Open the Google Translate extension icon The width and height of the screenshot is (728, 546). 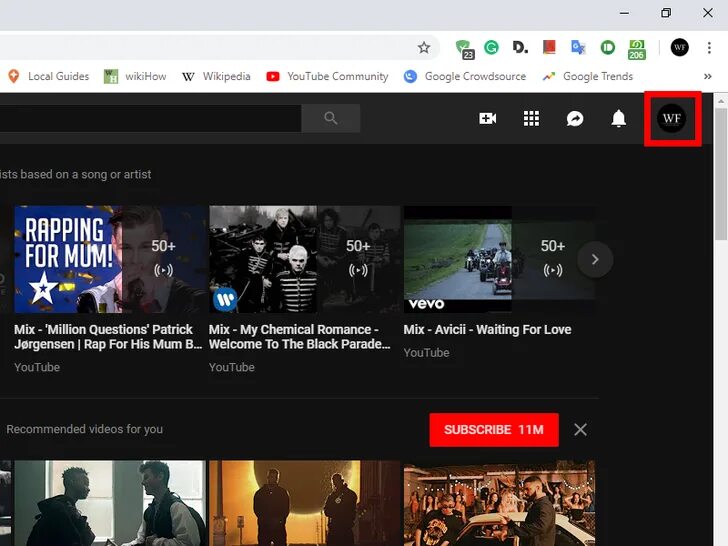click(578, 47)
